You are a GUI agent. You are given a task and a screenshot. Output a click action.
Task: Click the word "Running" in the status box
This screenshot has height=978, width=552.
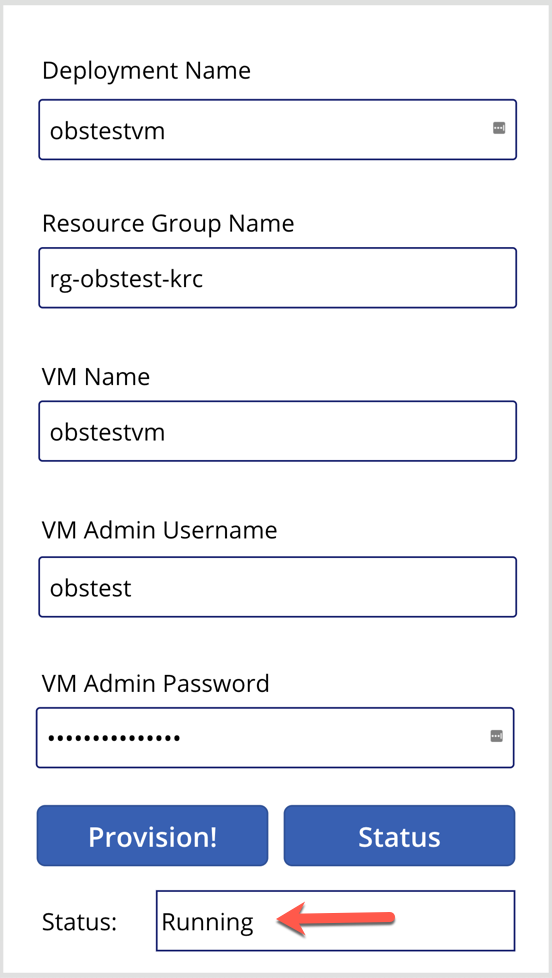tap(208, 922)
